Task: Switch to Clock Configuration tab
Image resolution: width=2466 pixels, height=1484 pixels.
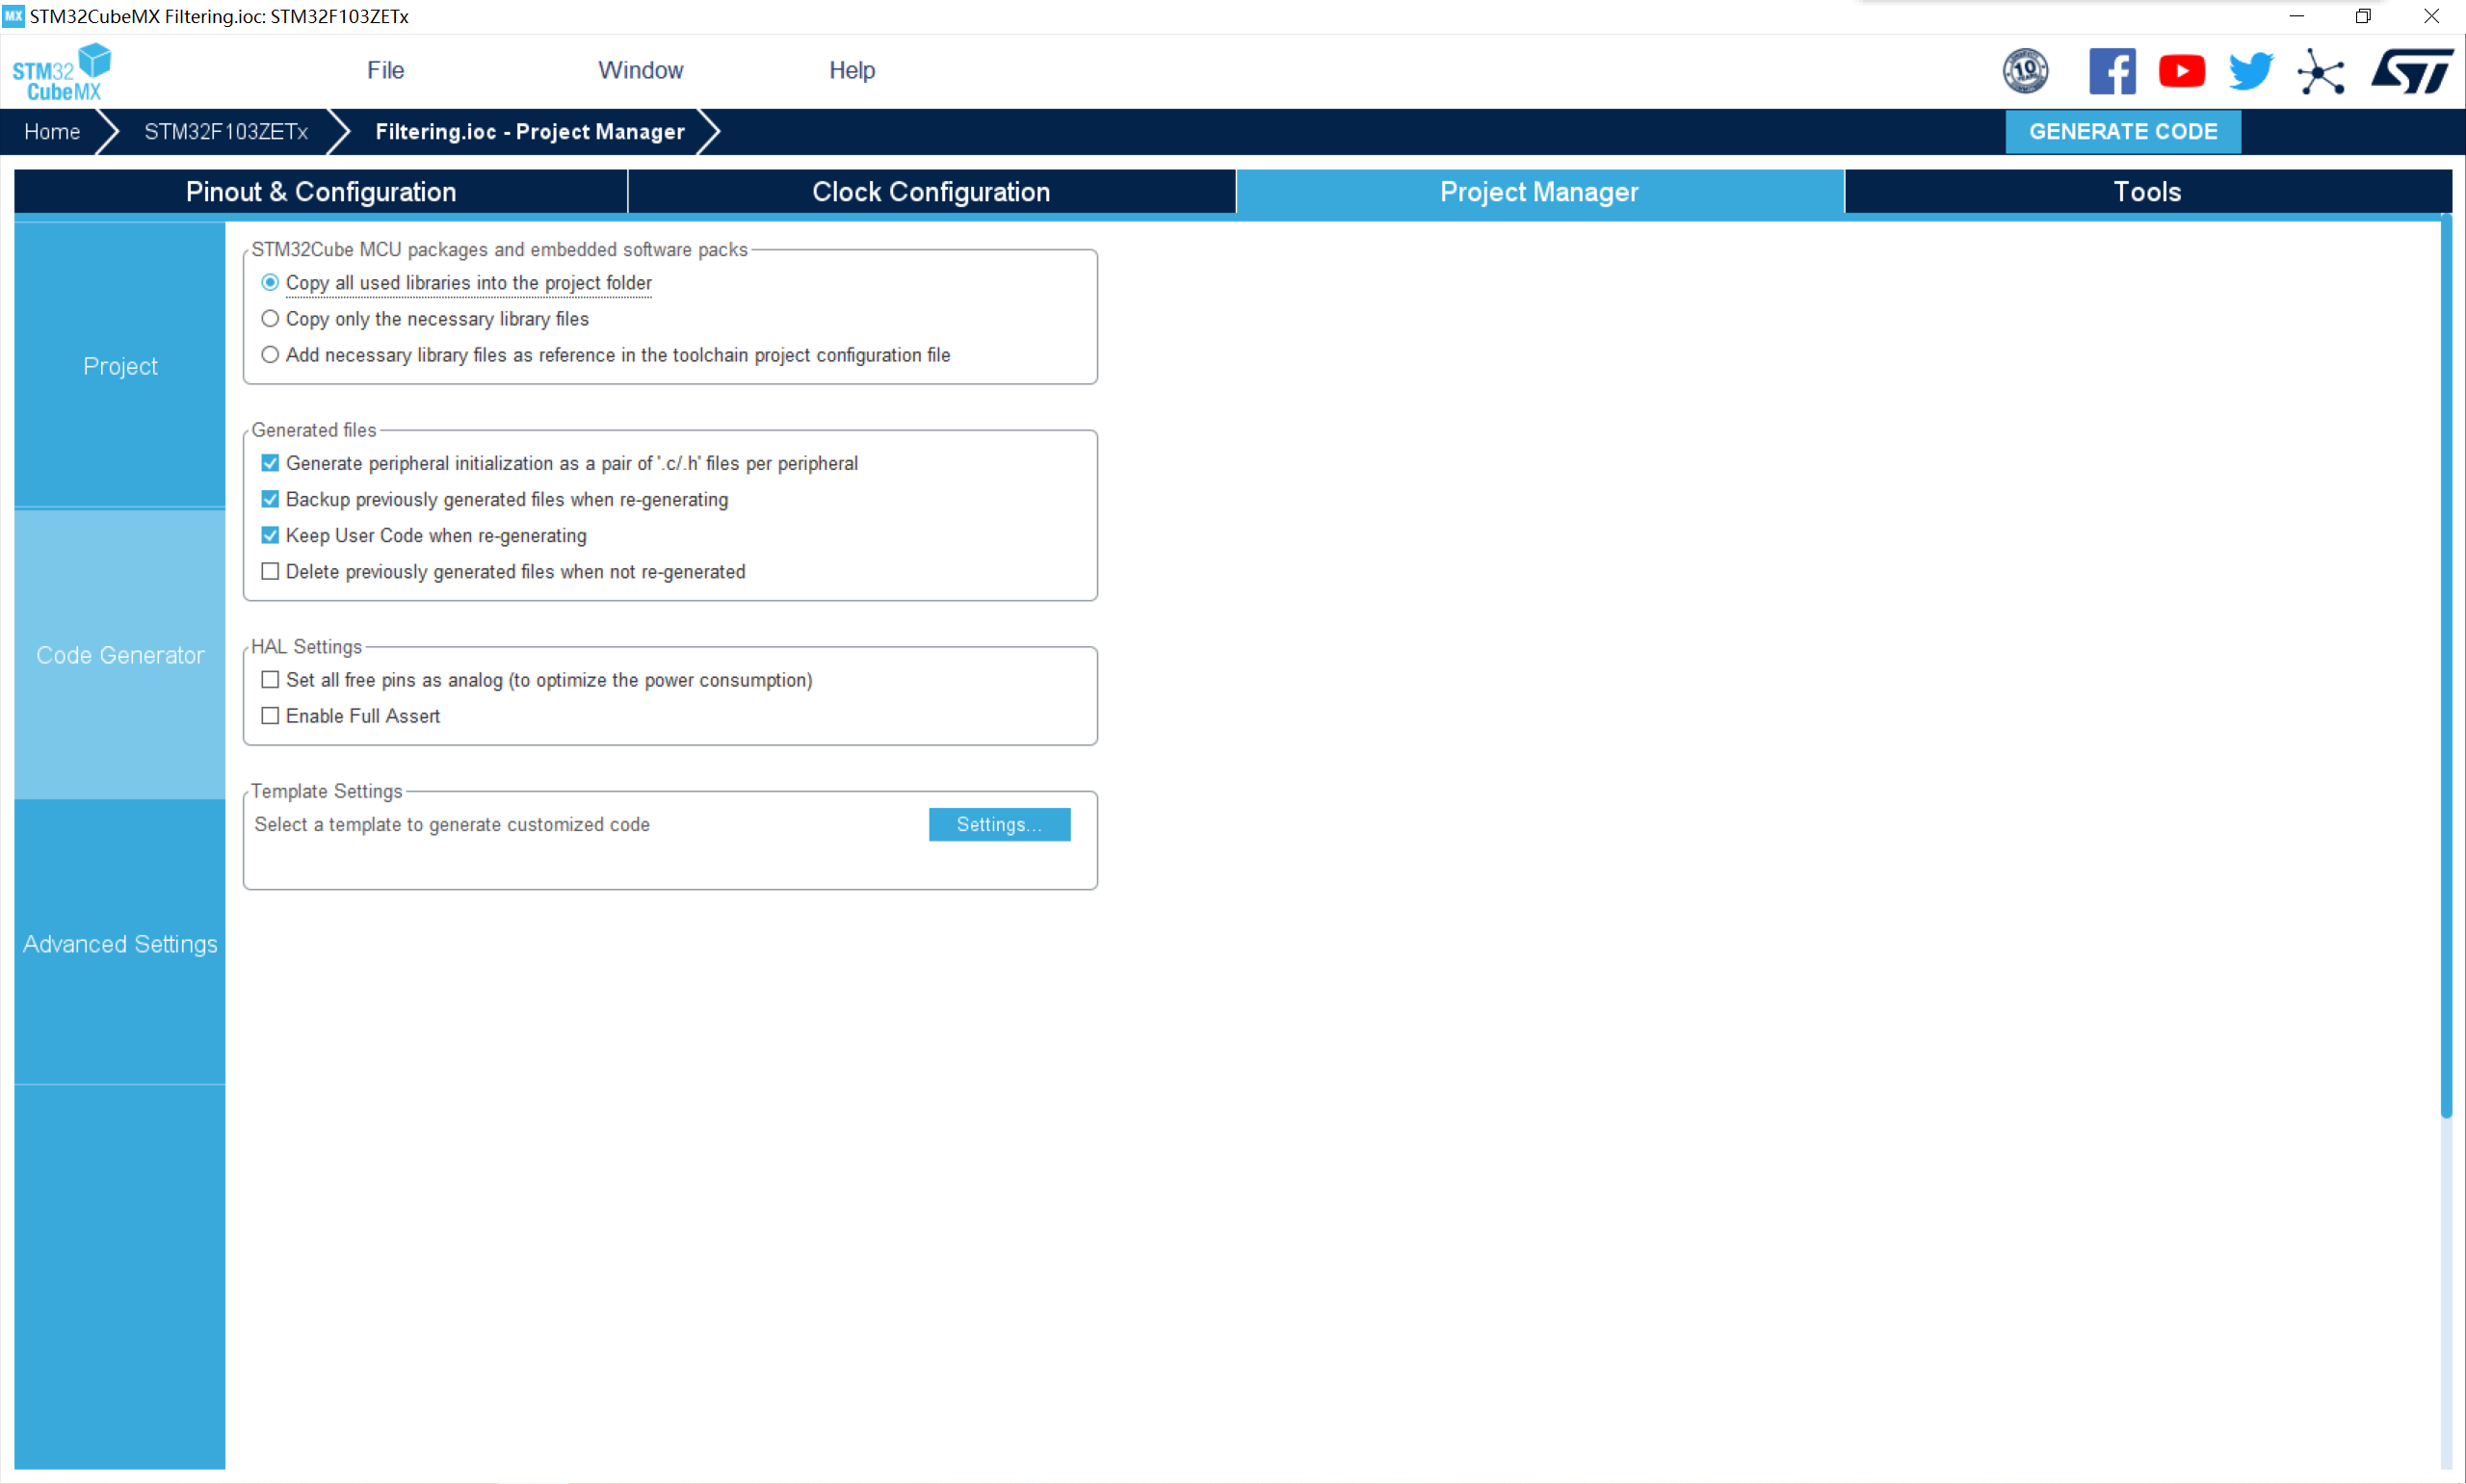Action: [x=930, y=192]
